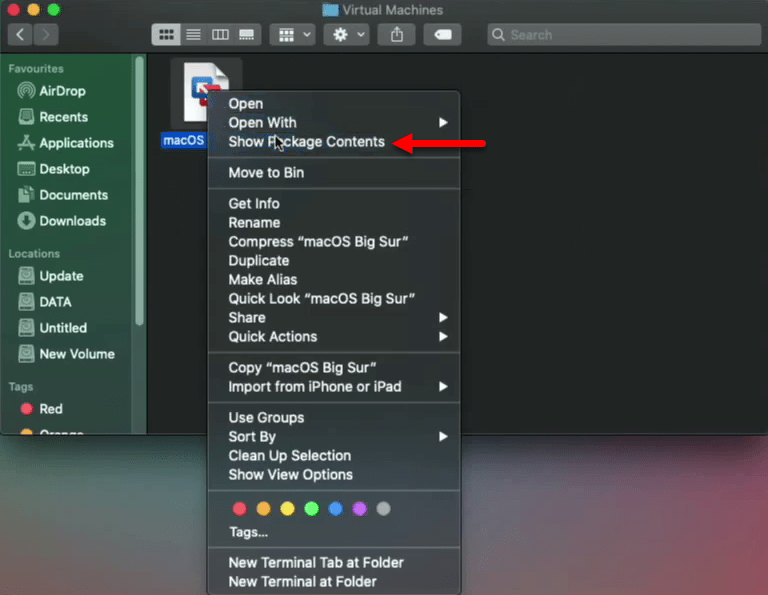This screenshot has height=595, width=768.
Task: Open the group-by arrangement dropdown
Action: click(292, 35)
